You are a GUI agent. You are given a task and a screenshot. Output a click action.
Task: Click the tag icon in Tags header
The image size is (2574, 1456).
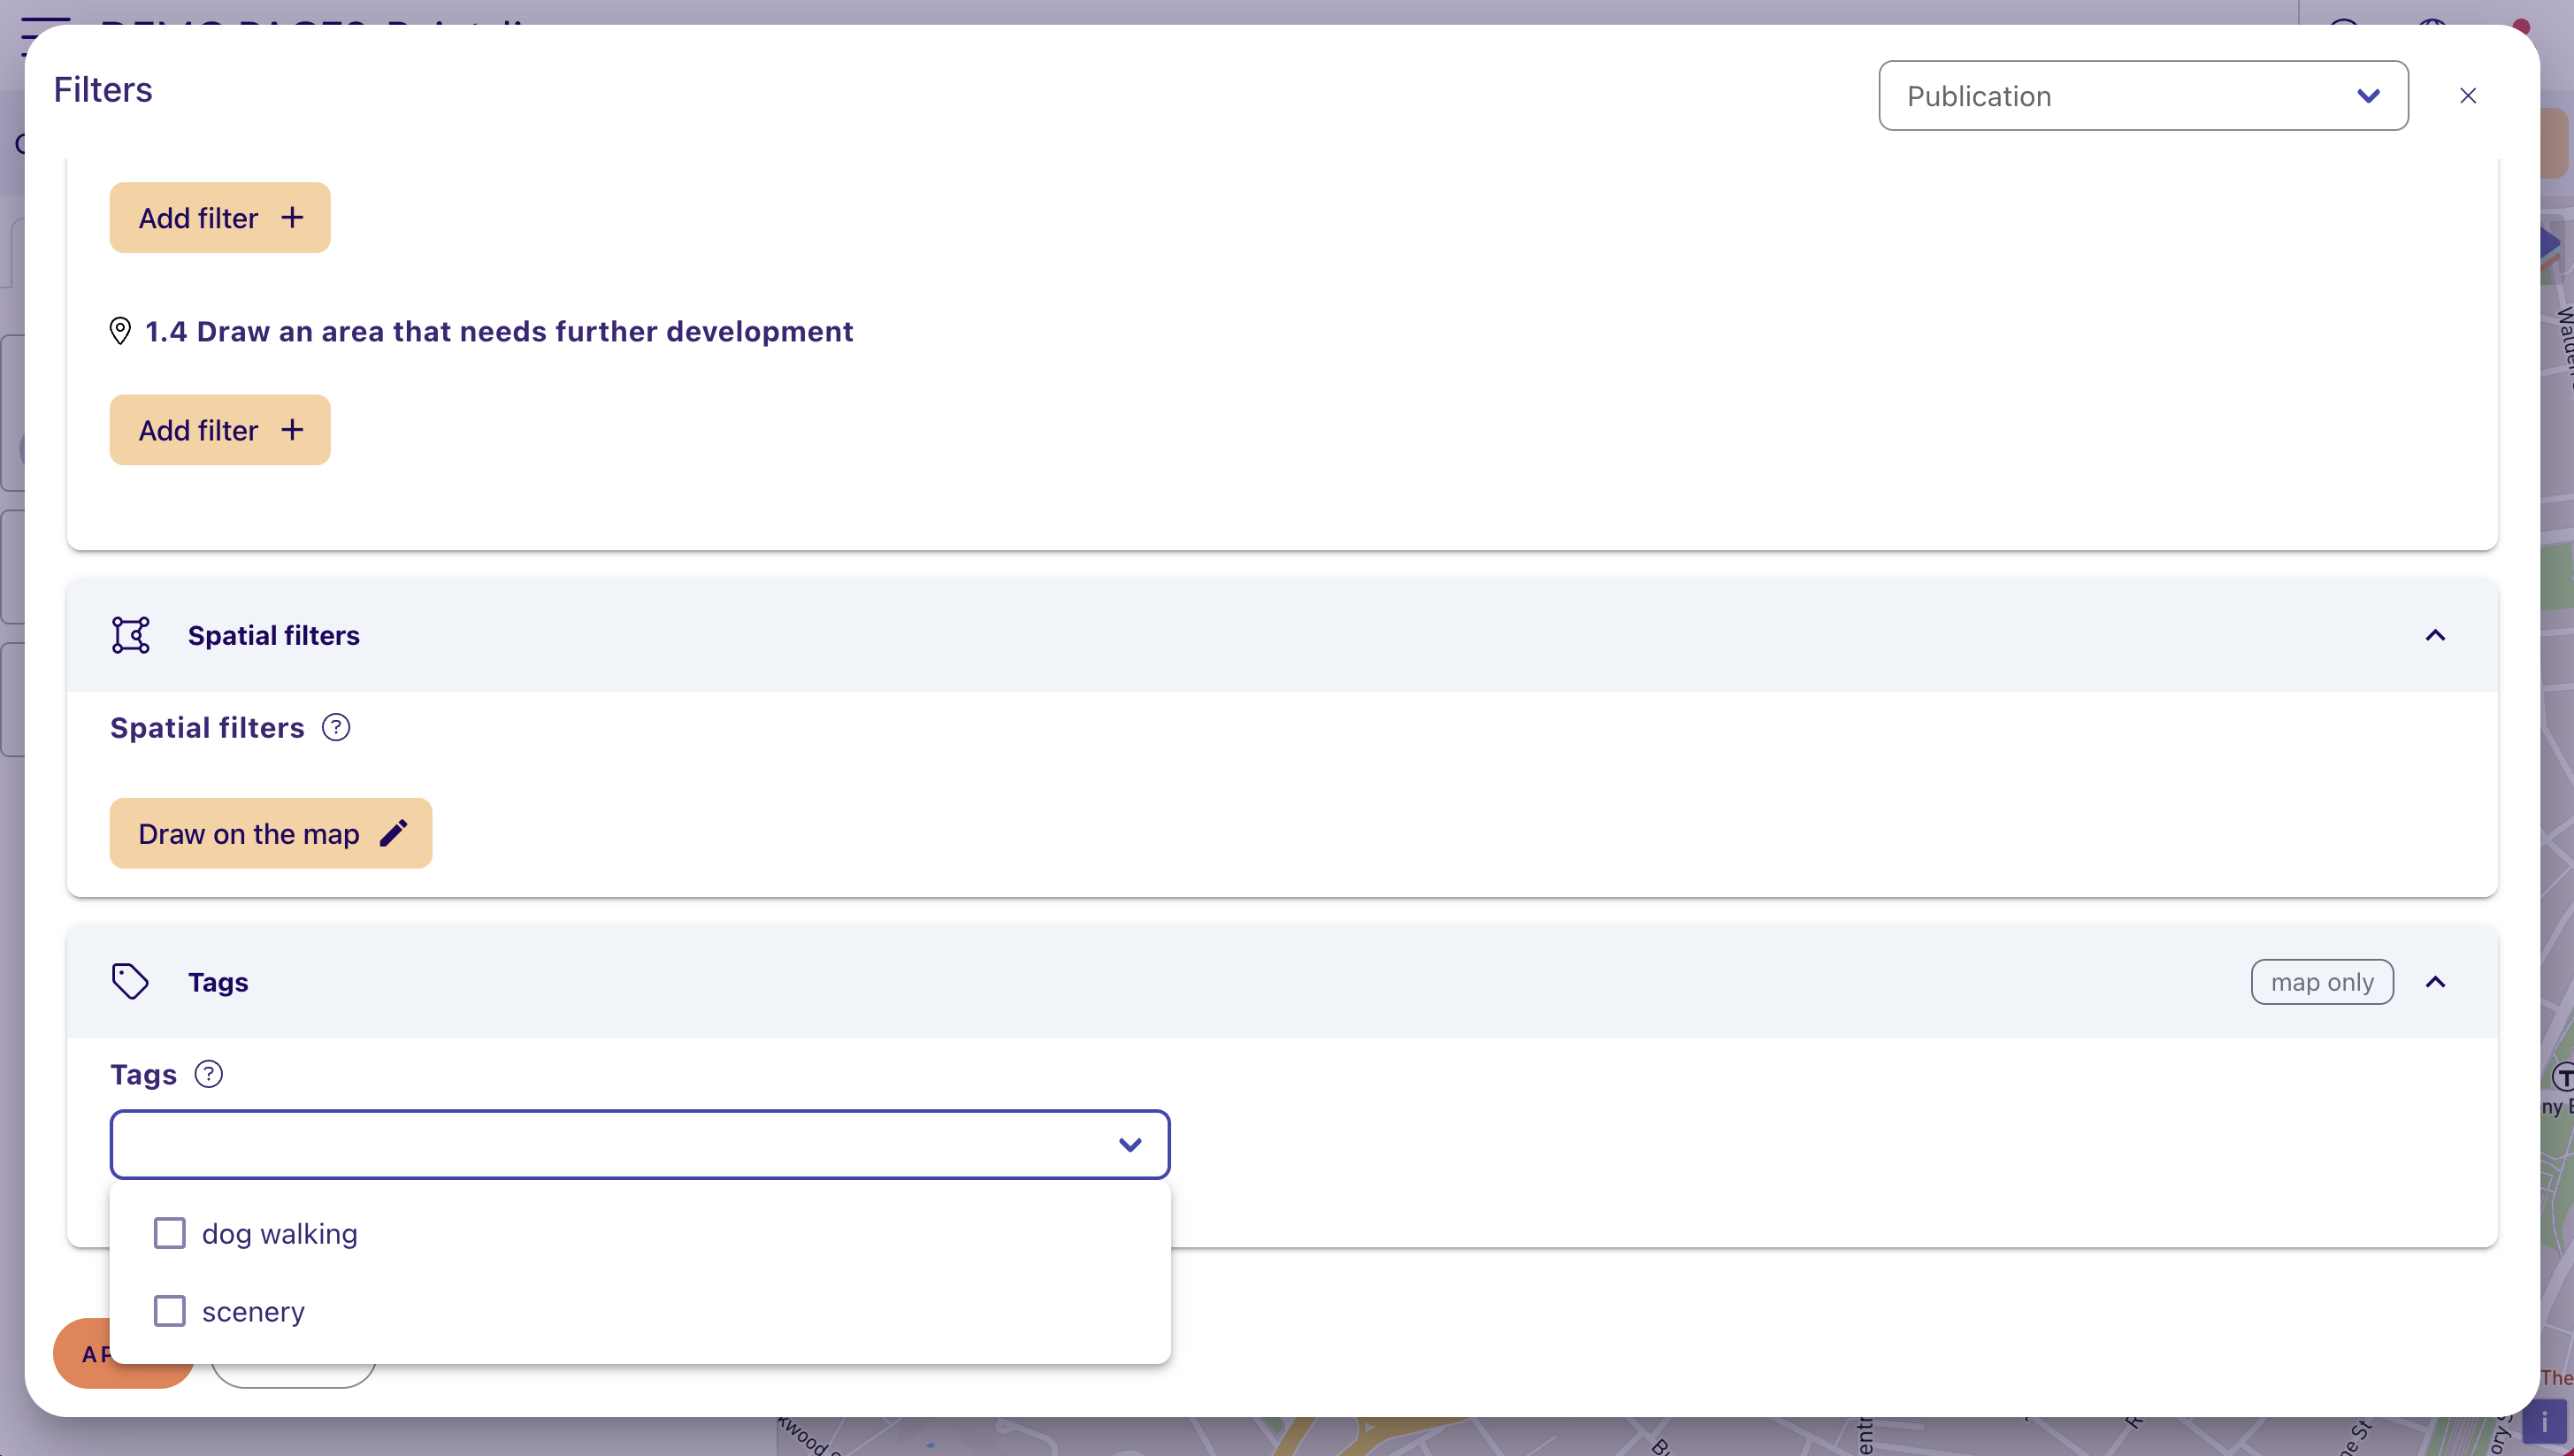pos(130,982)
